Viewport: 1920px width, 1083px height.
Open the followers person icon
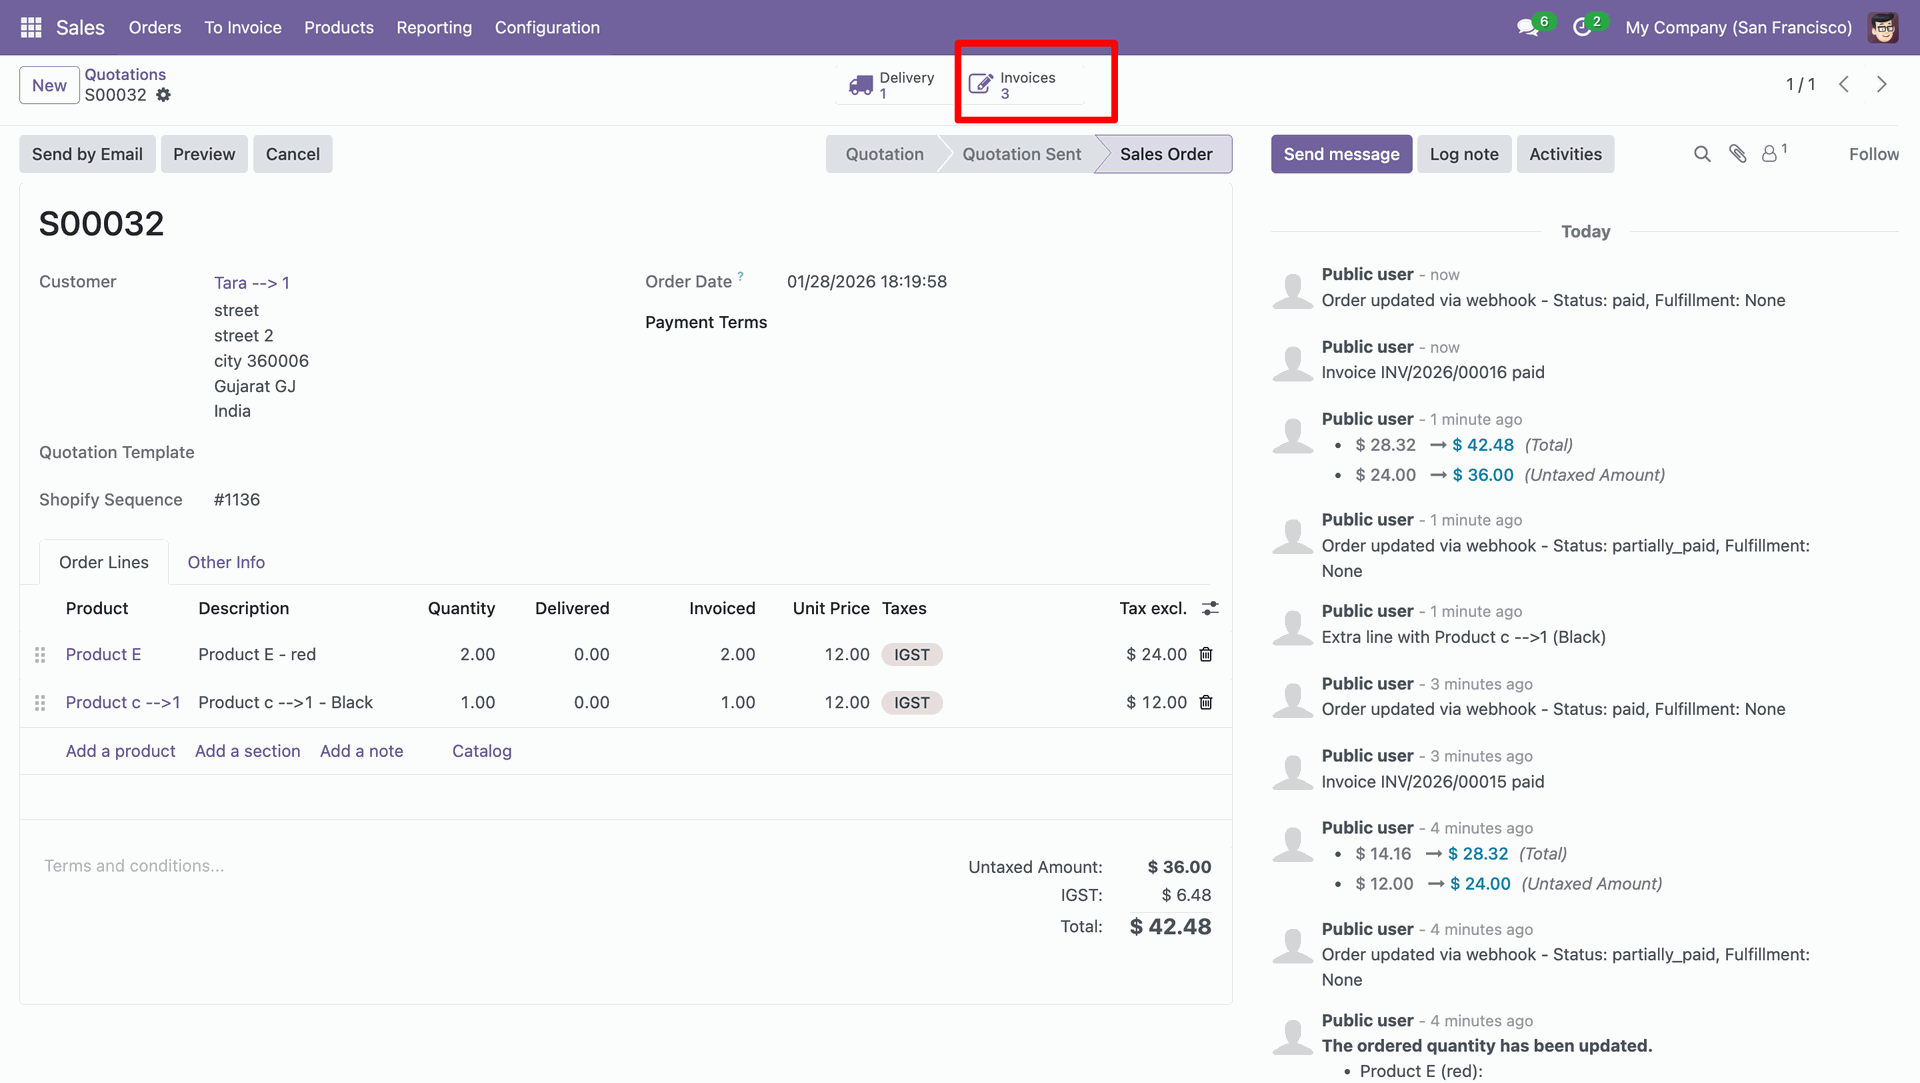point(1770,154)
